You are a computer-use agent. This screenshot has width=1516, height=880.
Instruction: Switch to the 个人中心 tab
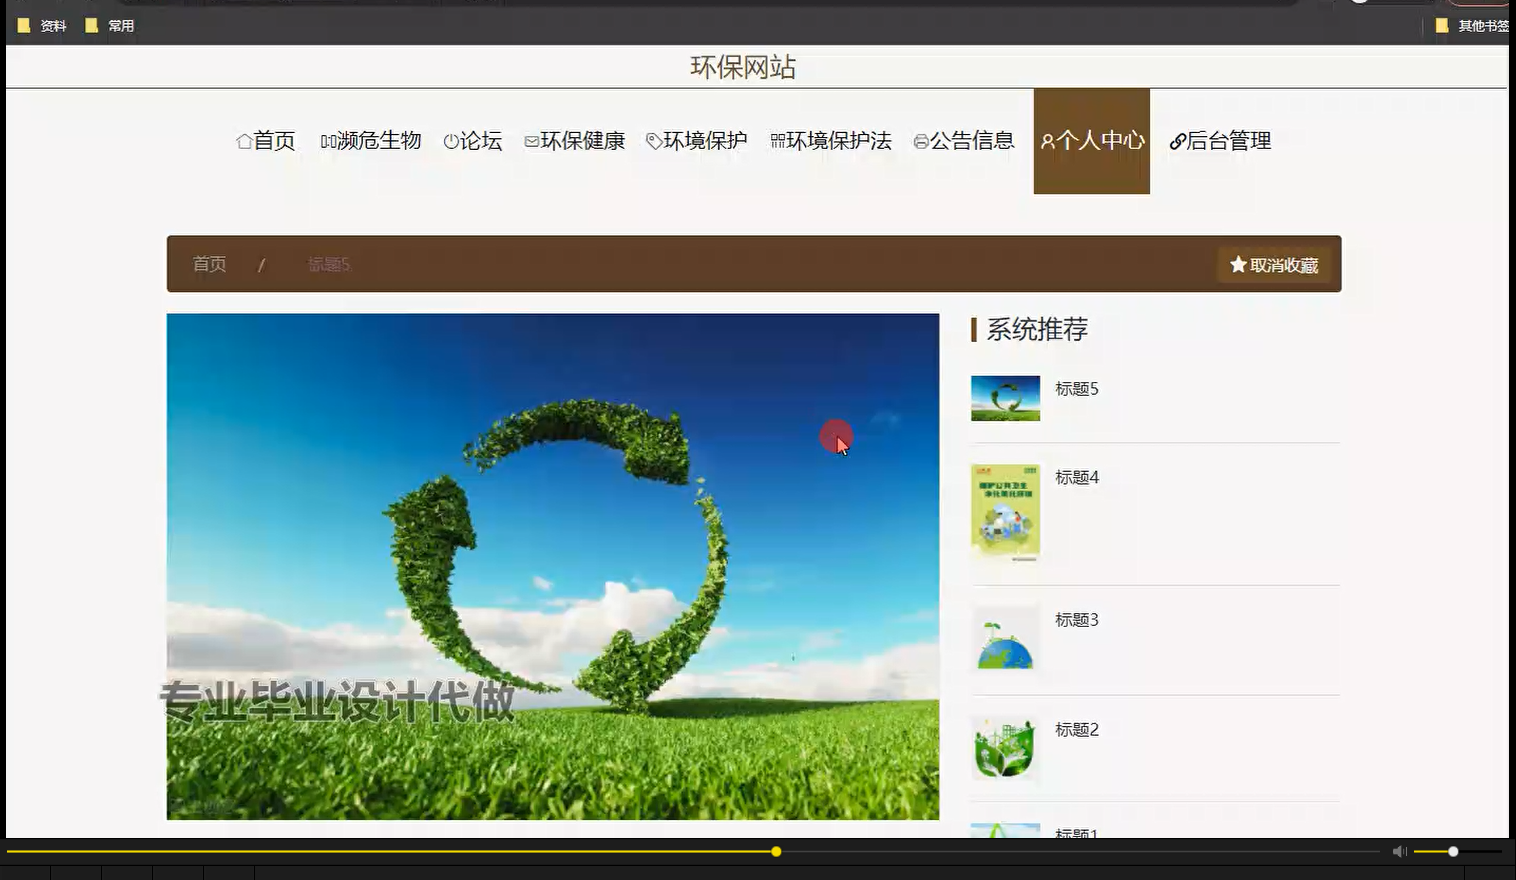point(1091,141)
